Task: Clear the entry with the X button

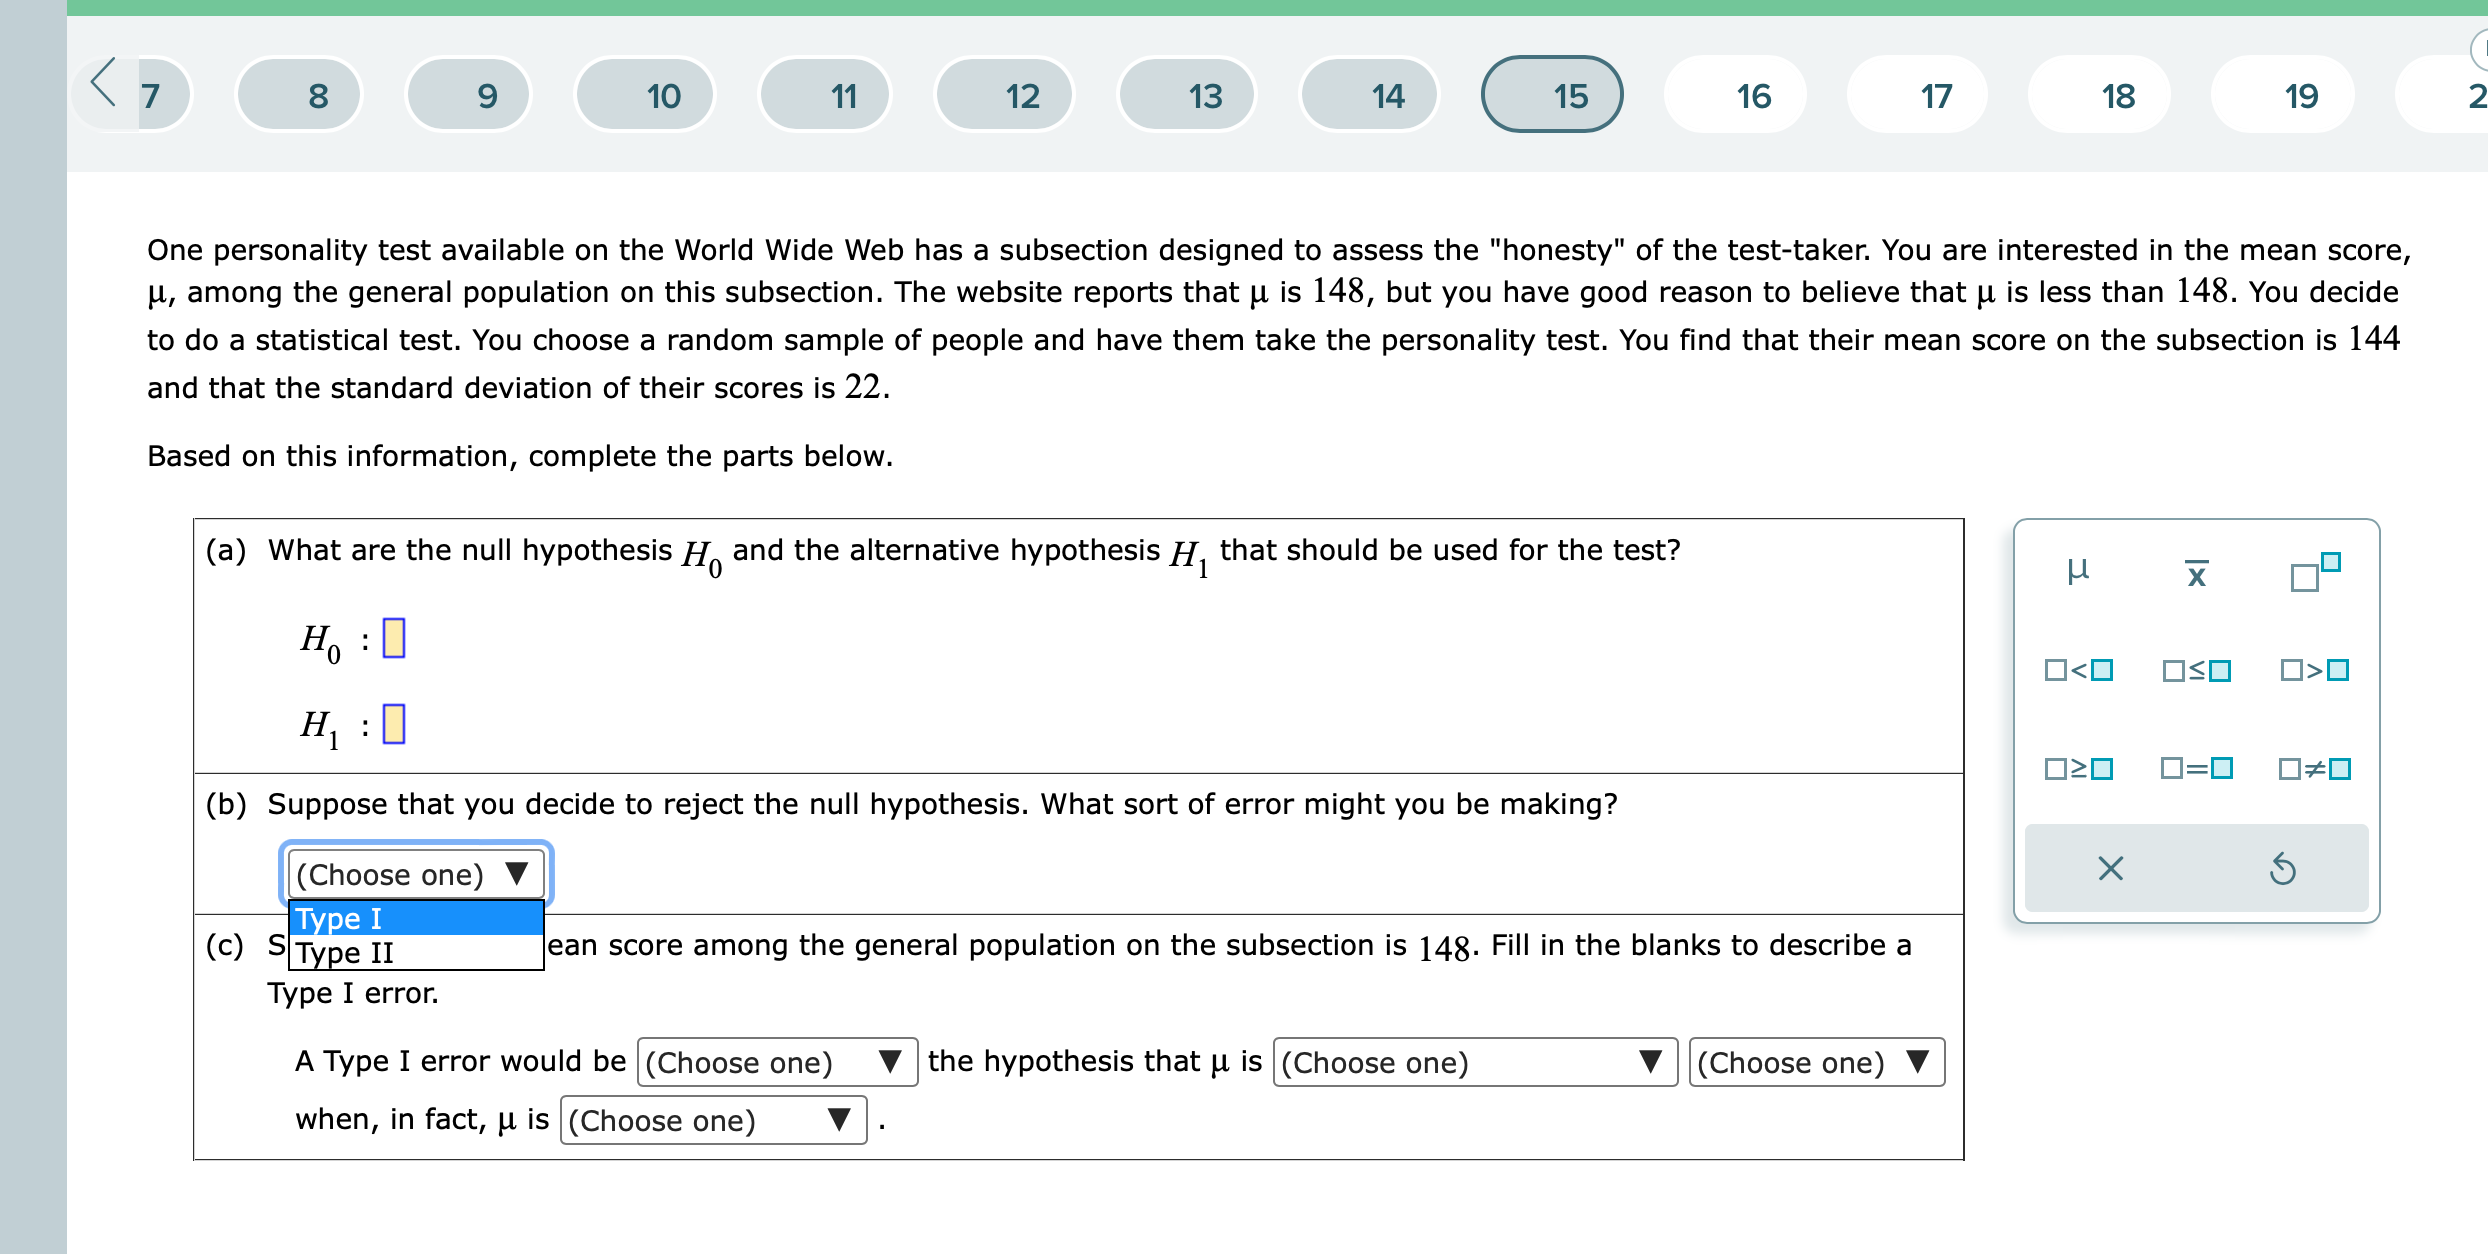Action: [x=2110, y=868]
